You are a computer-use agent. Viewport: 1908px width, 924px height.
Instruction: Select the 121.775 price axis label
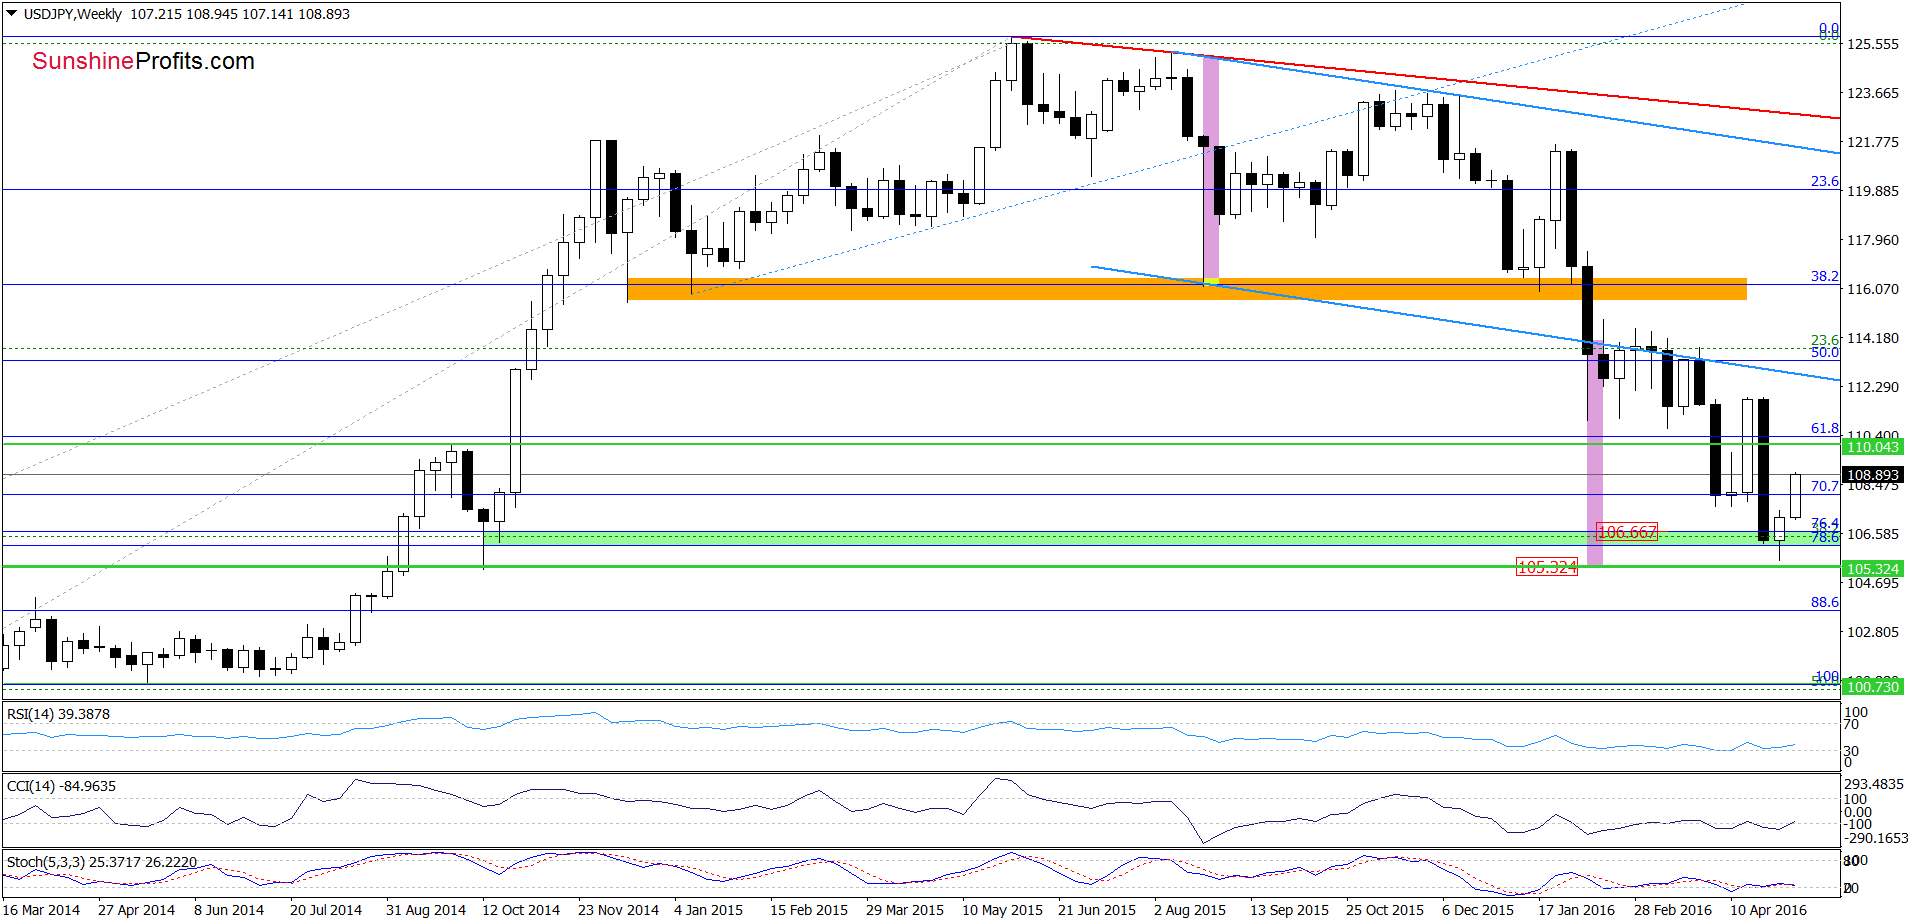click(x=1872, y=142)
